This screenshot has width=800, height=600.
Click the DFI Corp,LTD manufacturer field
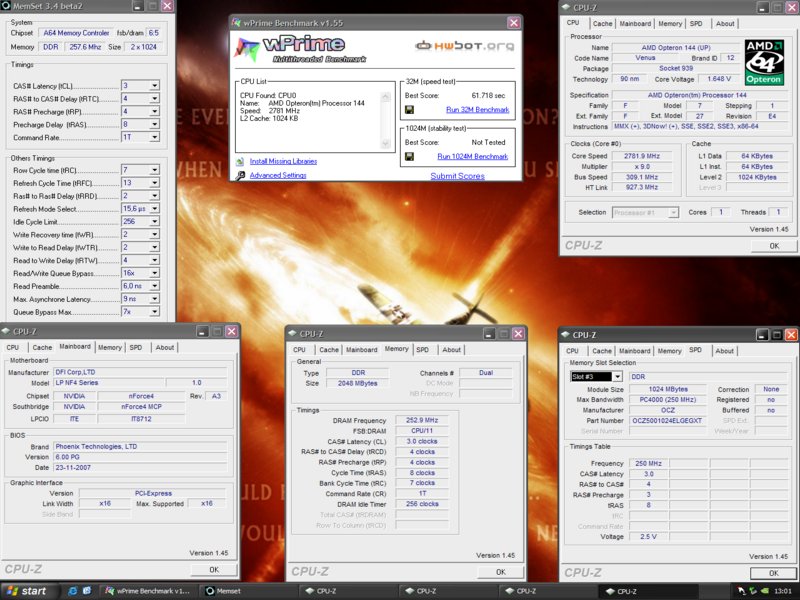[140, 372]
